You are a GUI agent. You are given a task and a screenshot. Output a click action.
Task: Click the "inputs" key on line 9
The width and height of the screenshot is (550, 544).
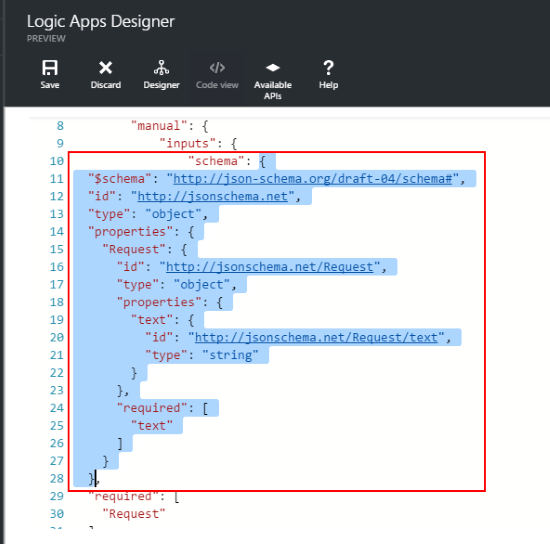(187, 143)
